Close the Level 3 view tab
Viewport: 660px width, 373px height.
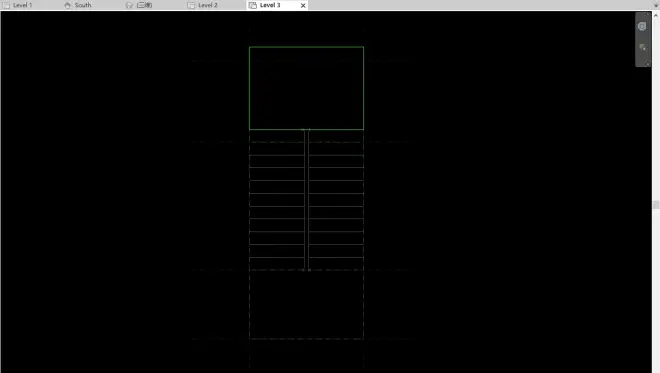pos(303,5)
